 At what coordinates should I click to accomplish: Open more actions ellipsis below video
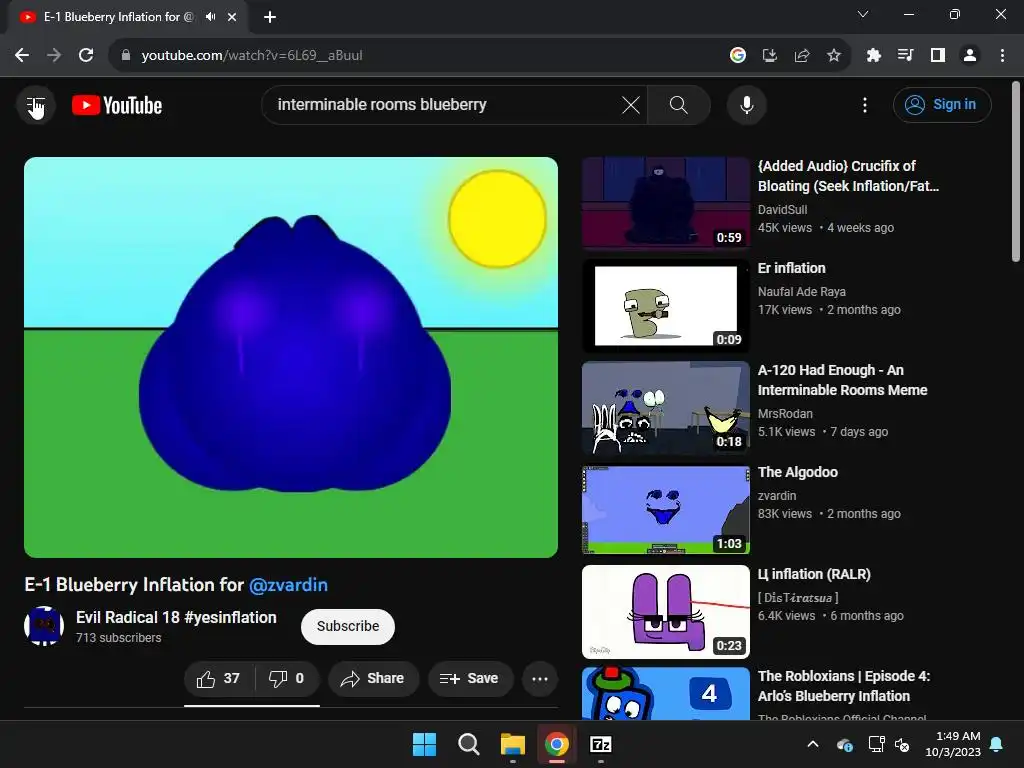[539, 679]
